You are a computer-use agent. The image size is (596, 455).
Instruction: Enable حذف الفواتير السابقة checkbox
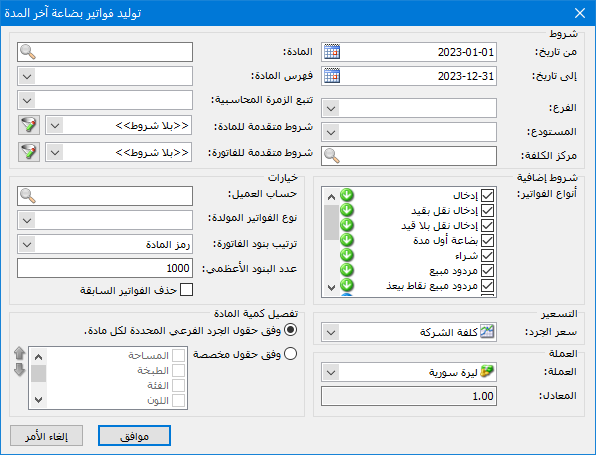186,290
